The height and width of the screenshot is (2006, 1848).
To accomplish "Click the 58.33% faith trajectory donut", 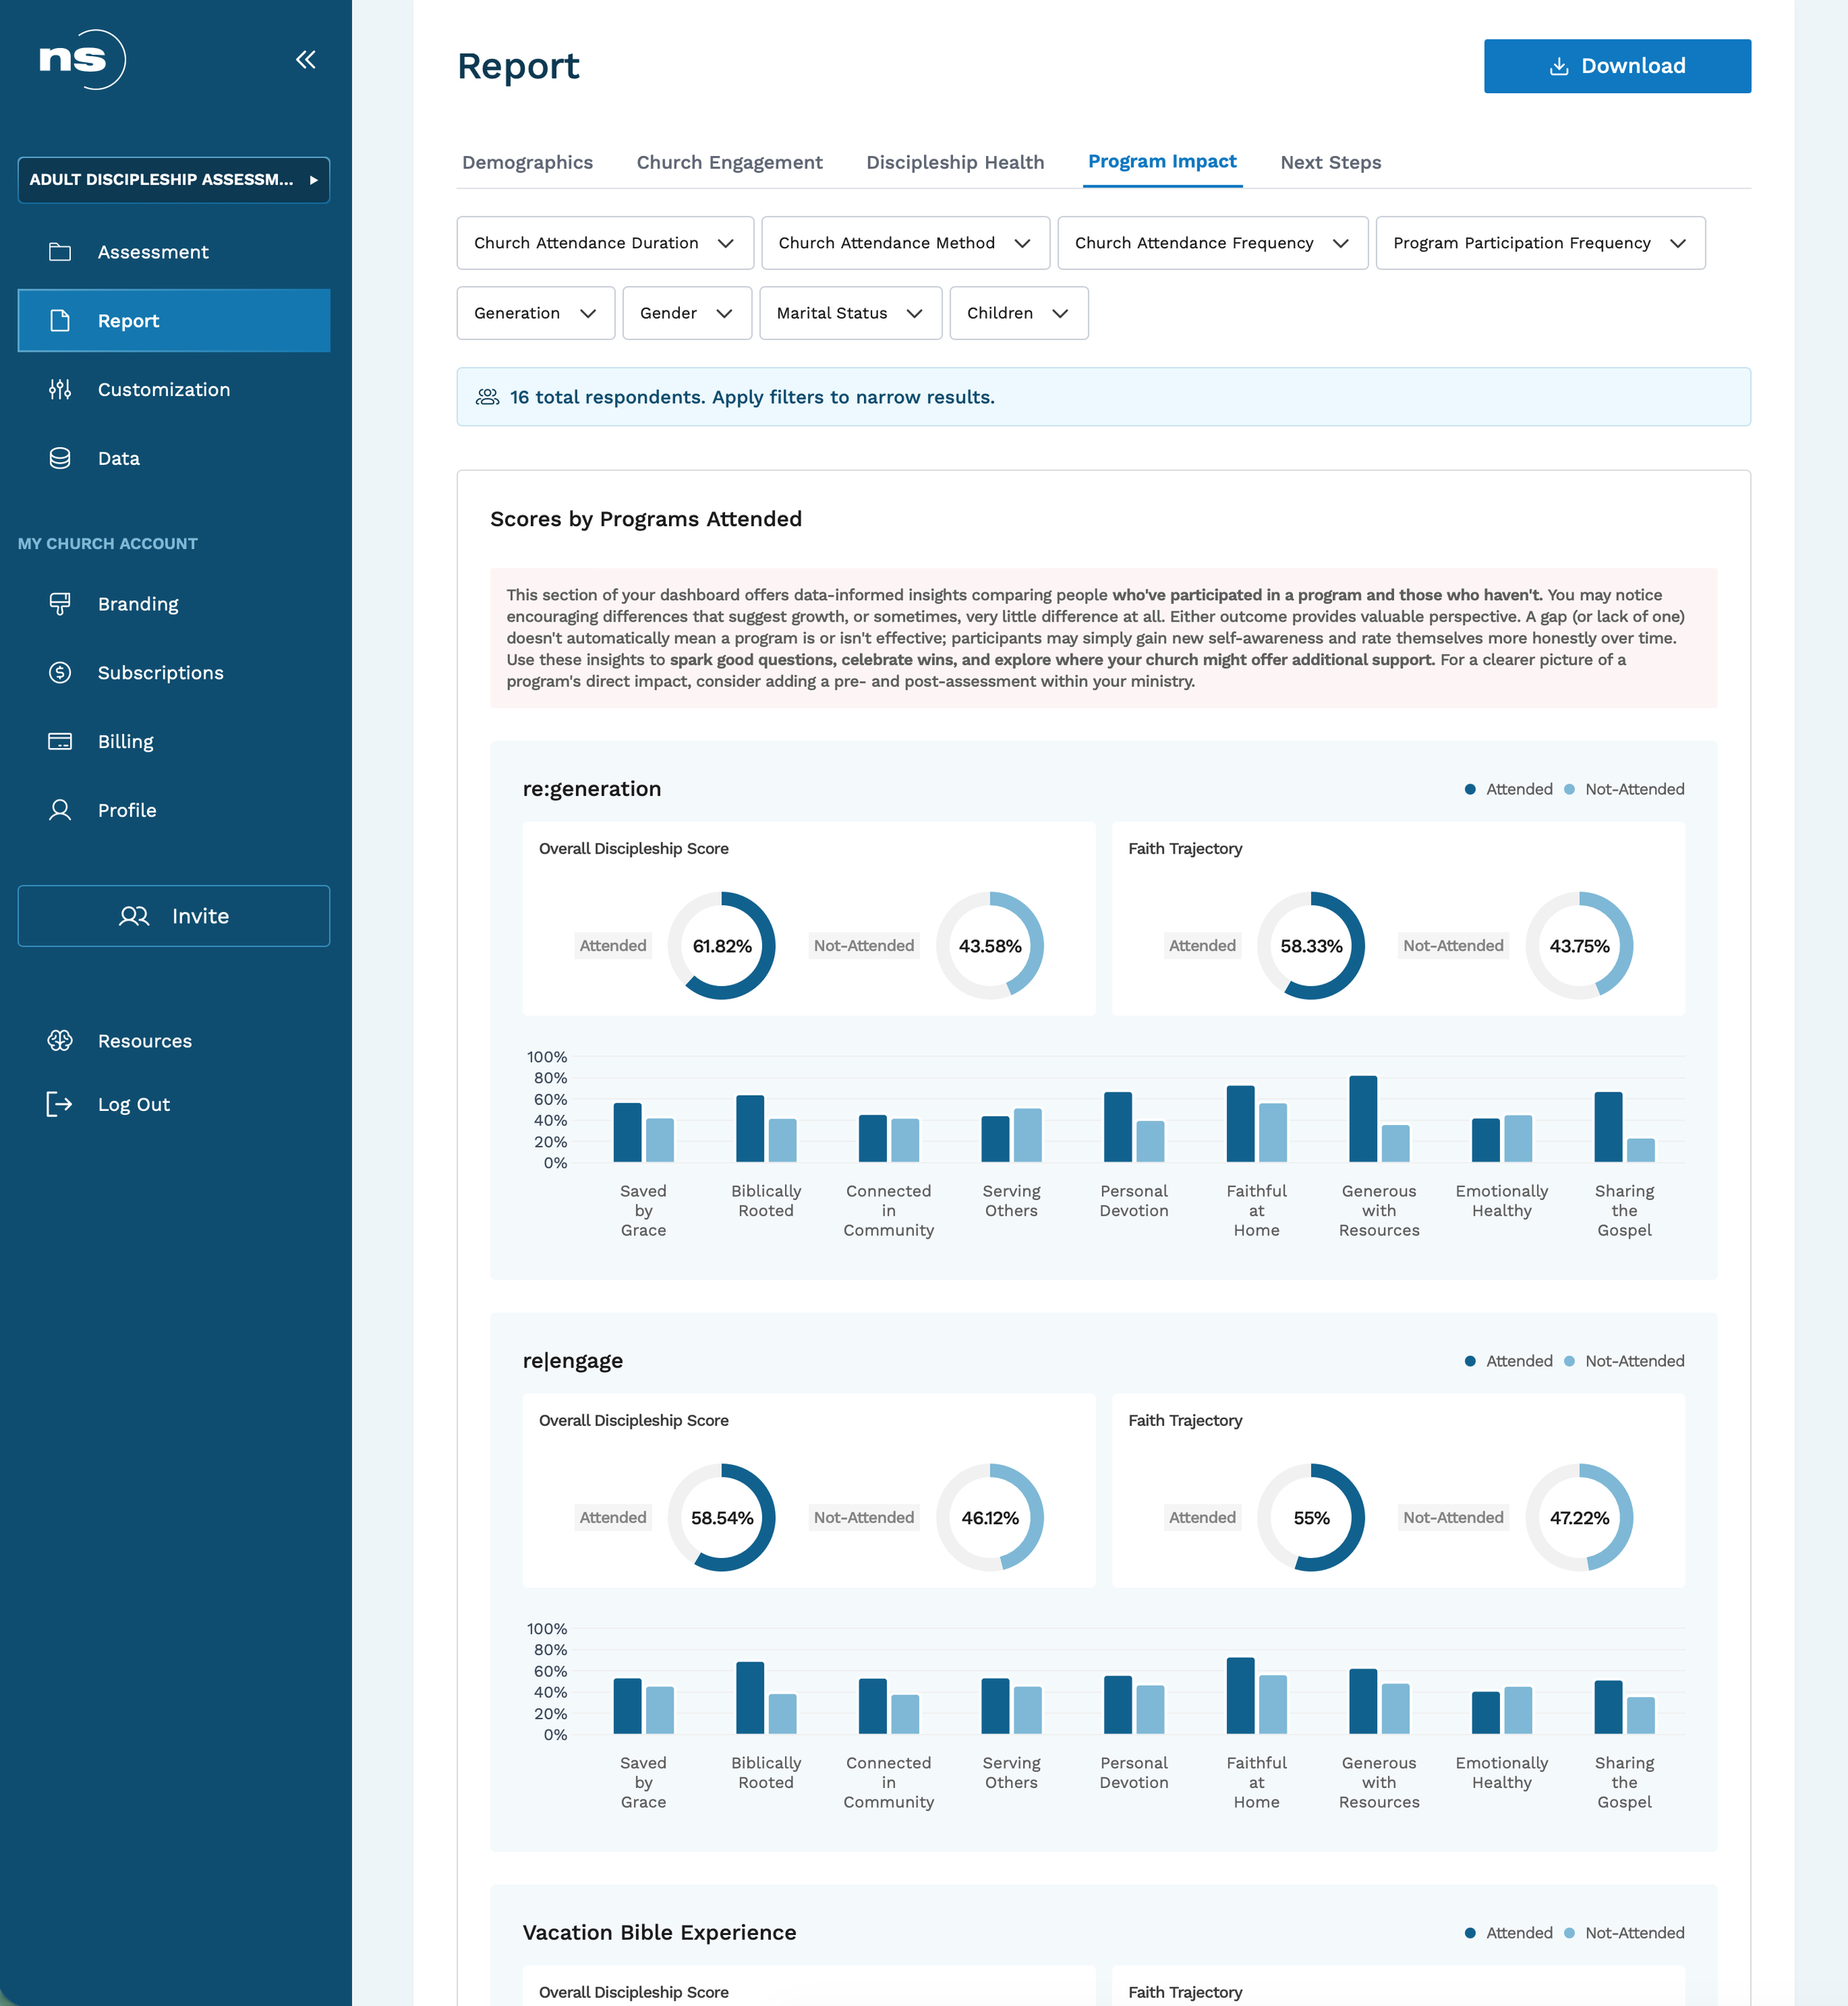I will pyautogui.click(x=1311, y=946).
